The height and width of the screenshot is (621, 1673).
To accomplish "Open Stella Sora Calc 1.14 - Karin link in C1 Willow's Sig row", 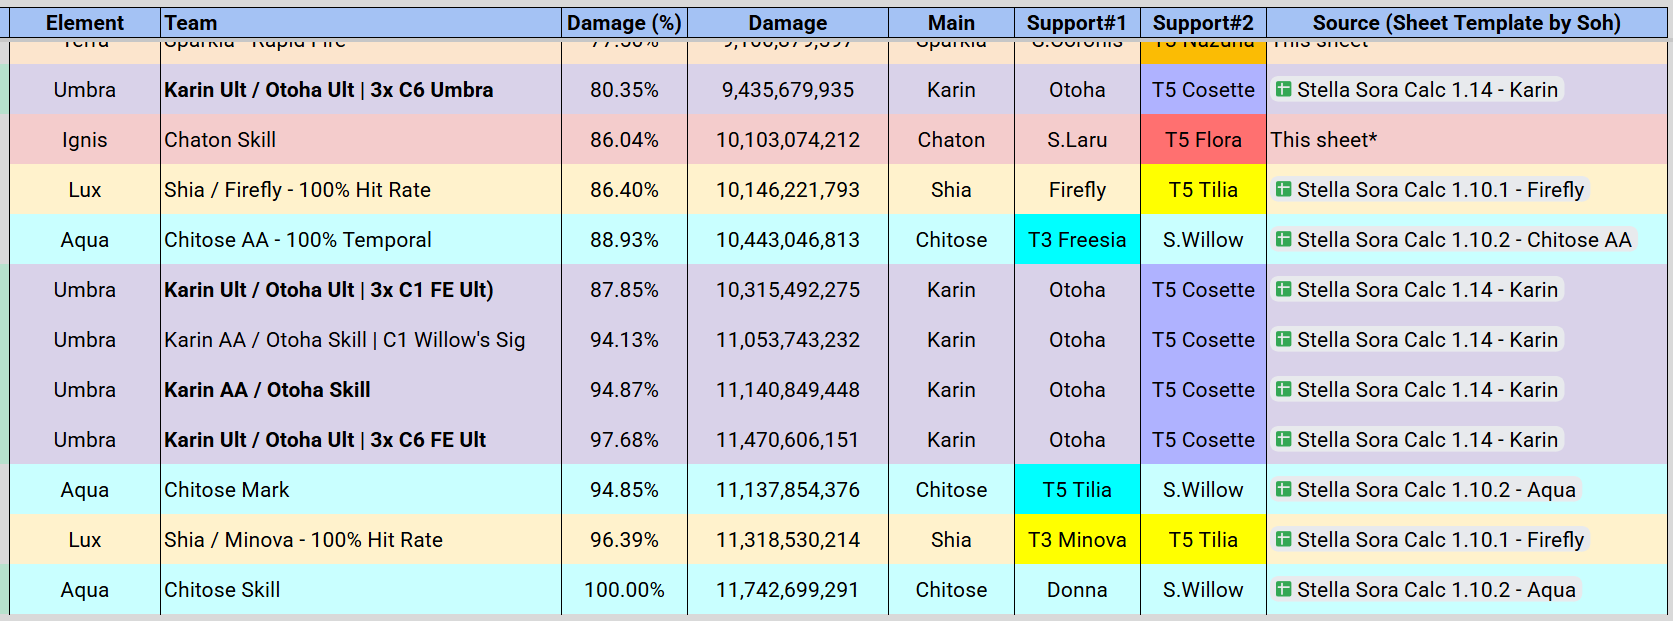I will [1417, 340].
